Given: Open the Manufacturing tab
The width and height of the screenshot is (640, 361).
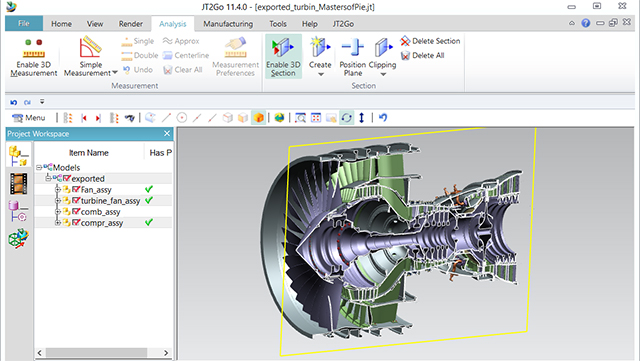Looking at the screenshot, I should [228, 24].
